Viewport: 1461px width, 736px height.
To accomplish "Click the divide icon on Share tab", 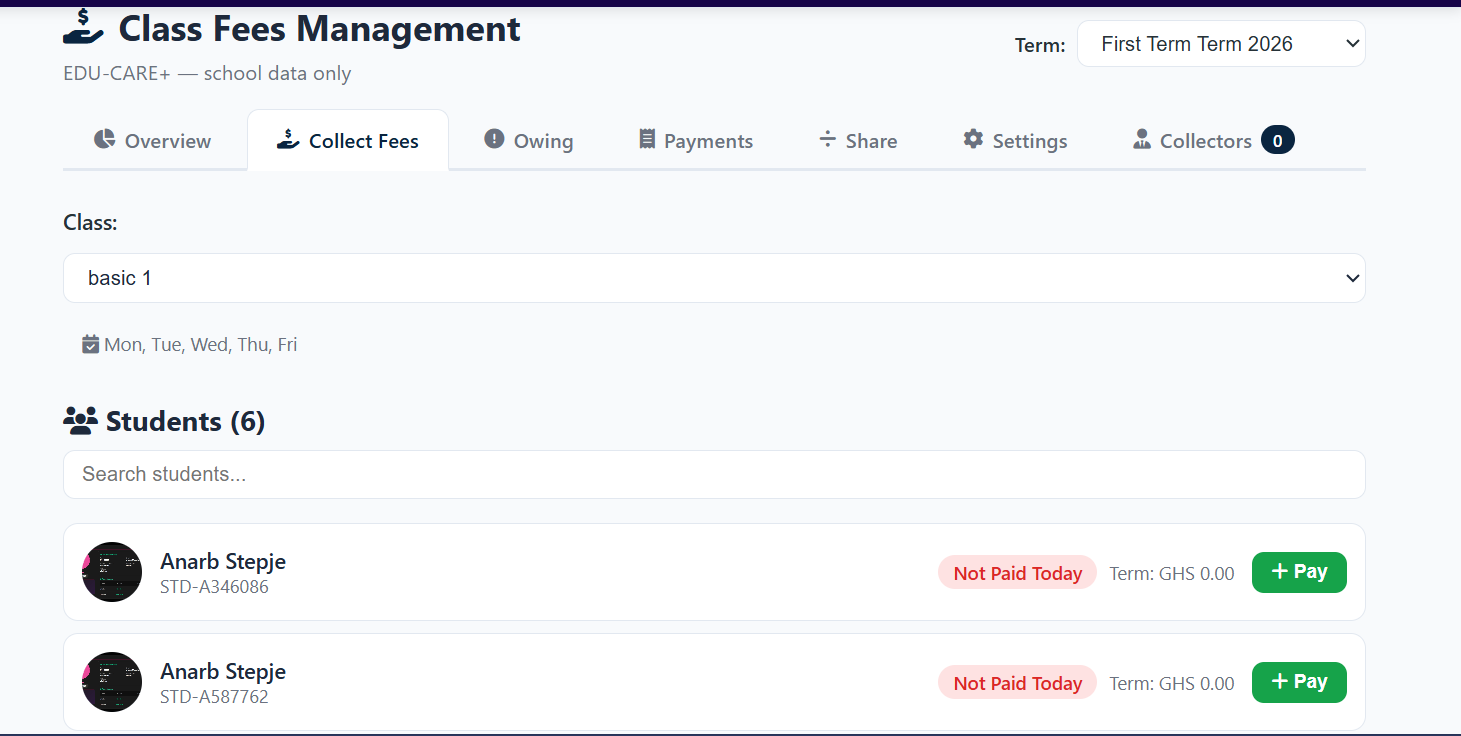I will click(x=827, y=140).
